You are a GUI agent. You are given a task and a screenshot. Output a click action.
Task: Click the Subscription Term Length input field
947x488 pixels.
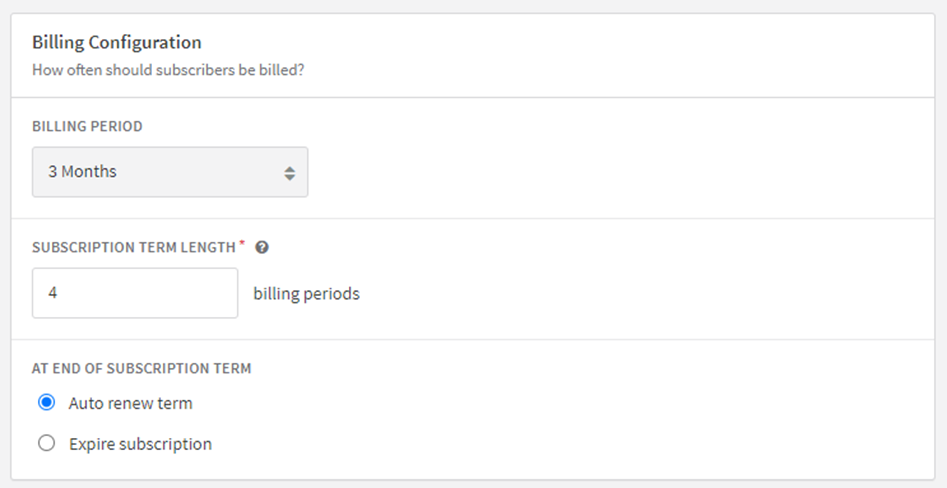[135, 293]
